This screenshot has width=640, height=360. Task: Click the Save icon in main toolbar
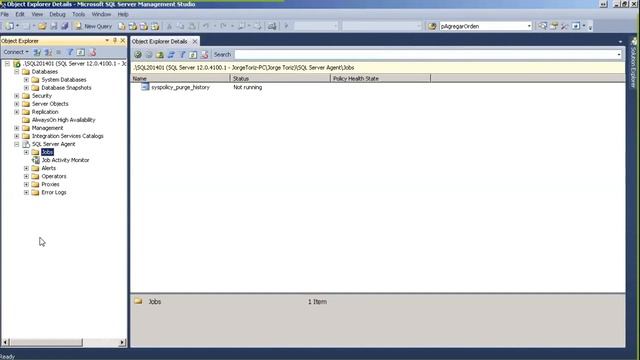(53, 26)
